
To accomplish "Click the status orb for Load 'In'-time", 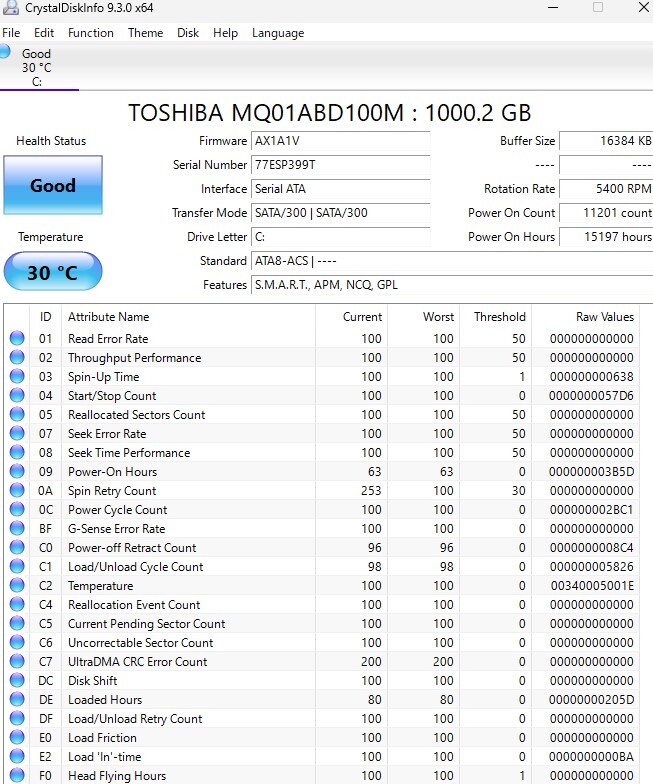I will [x=17, y=756].
